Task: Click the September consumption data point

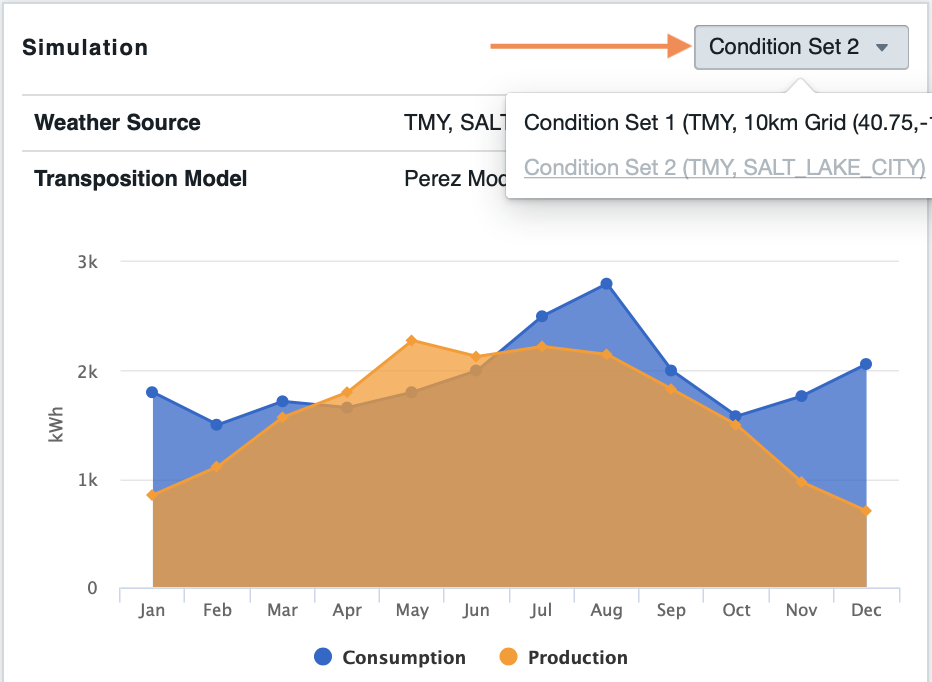Action: point(671,371)
